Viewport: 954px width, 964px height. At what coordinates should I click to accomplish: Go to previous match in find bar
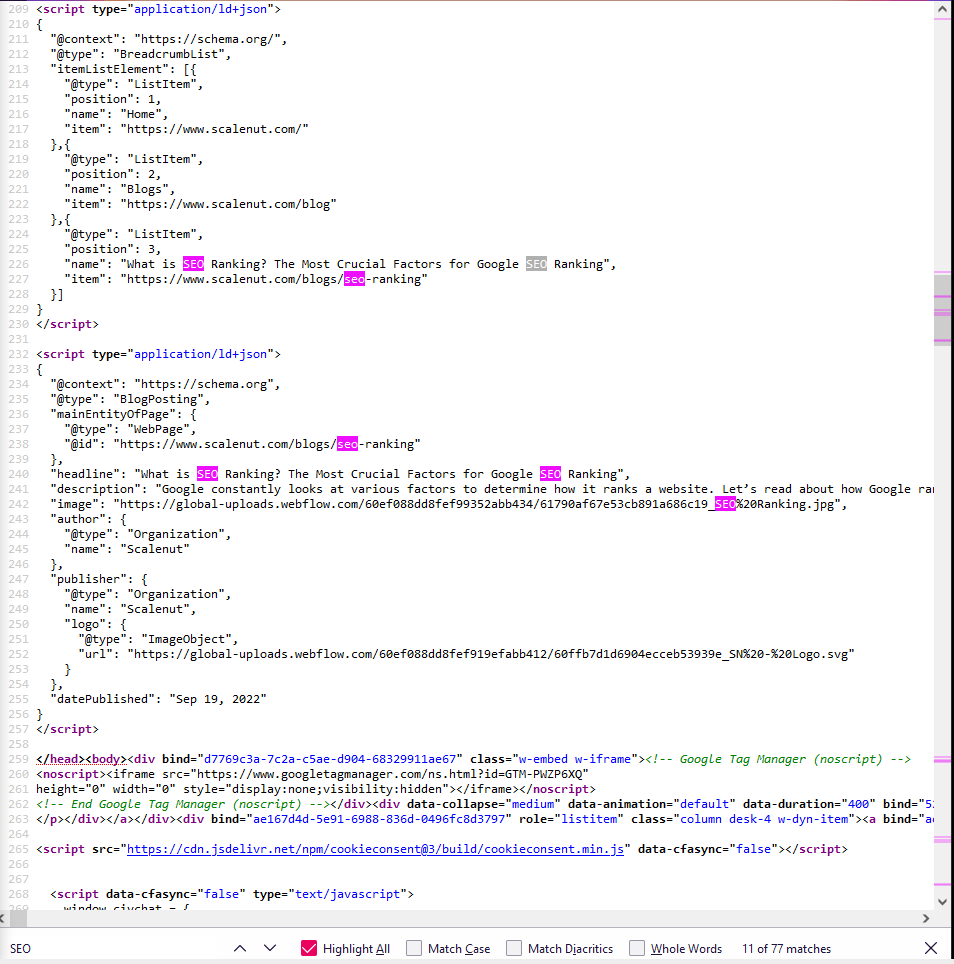click(x=239, y=948)
